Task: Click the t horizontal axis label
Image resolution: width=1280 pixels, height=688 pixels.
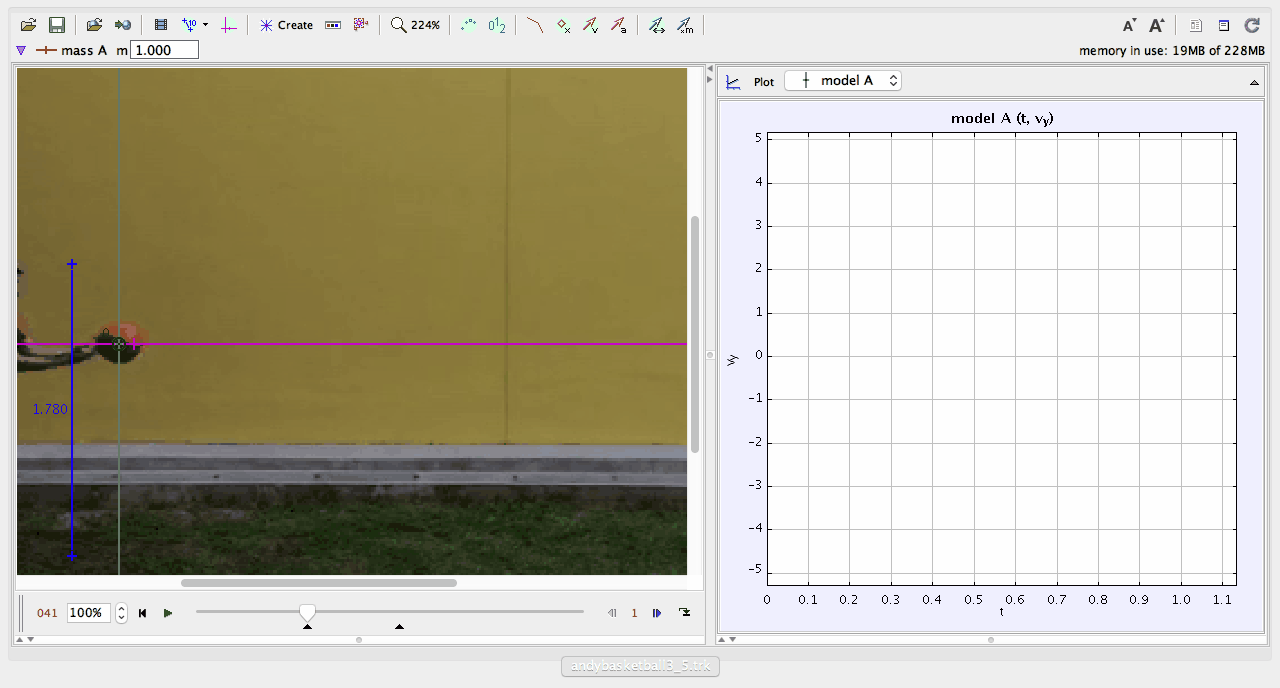Action: click(x=1002, y=610)
